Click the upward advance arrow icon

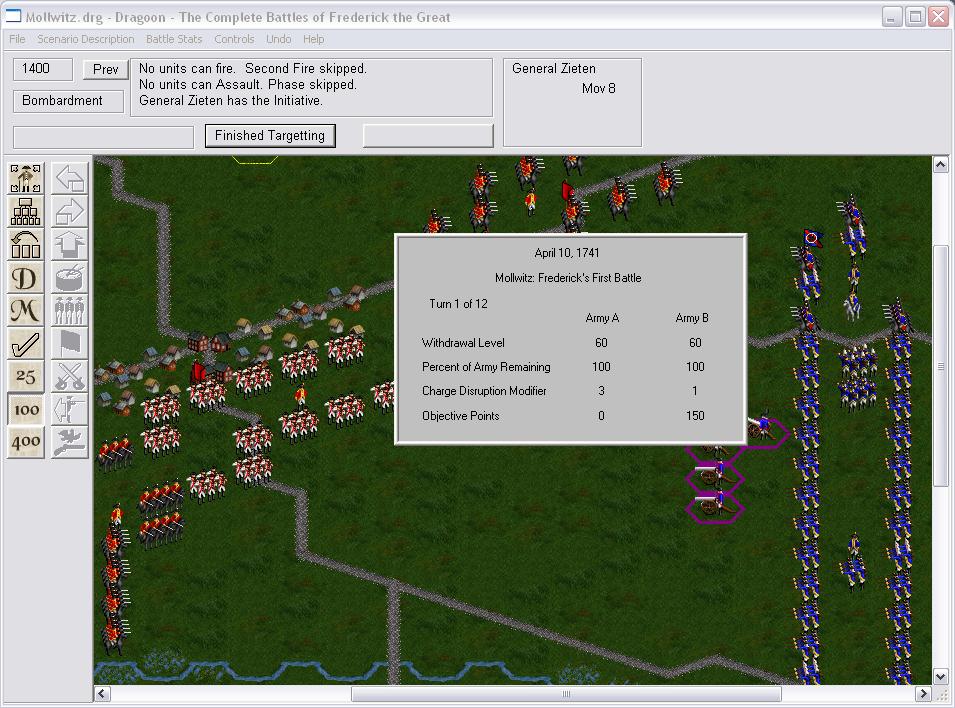[x=69, y=244]
